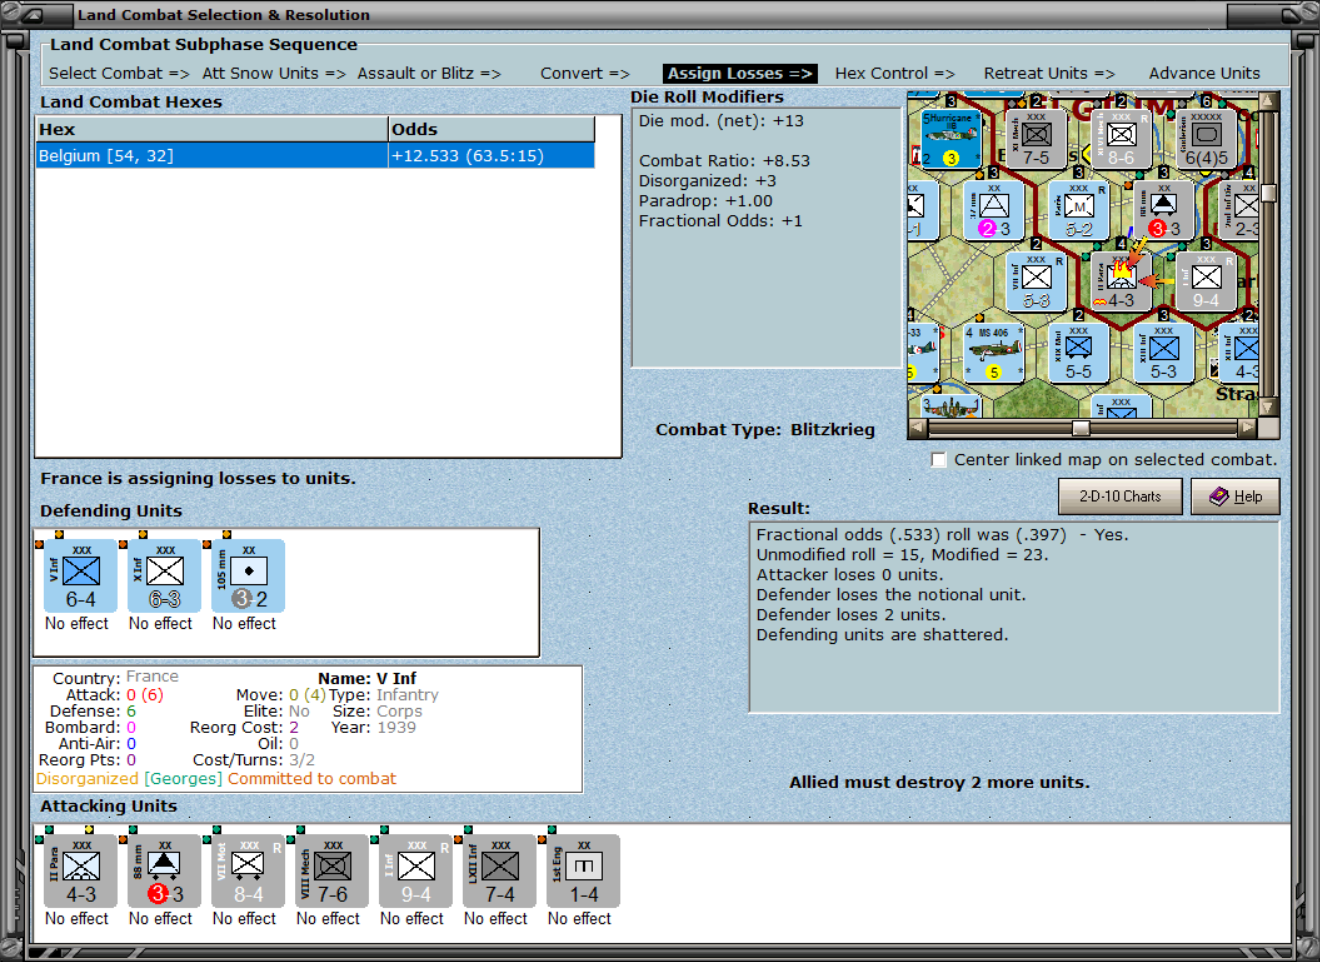Choose the VII Mot 8-4 attacking unit
Viewport: 1320px width, 962px height.
249,871
